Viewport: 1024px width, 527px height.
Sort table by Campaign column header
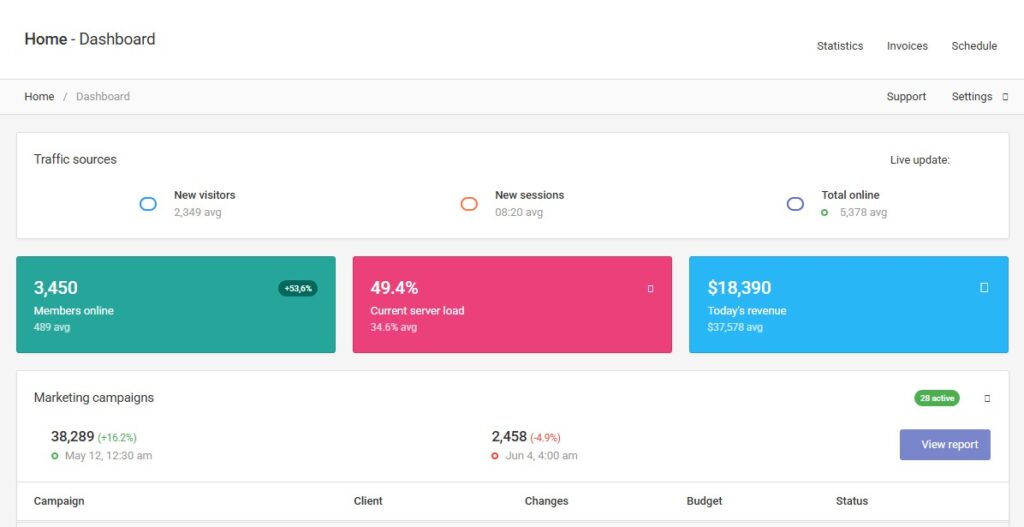(x=59, y=501)
